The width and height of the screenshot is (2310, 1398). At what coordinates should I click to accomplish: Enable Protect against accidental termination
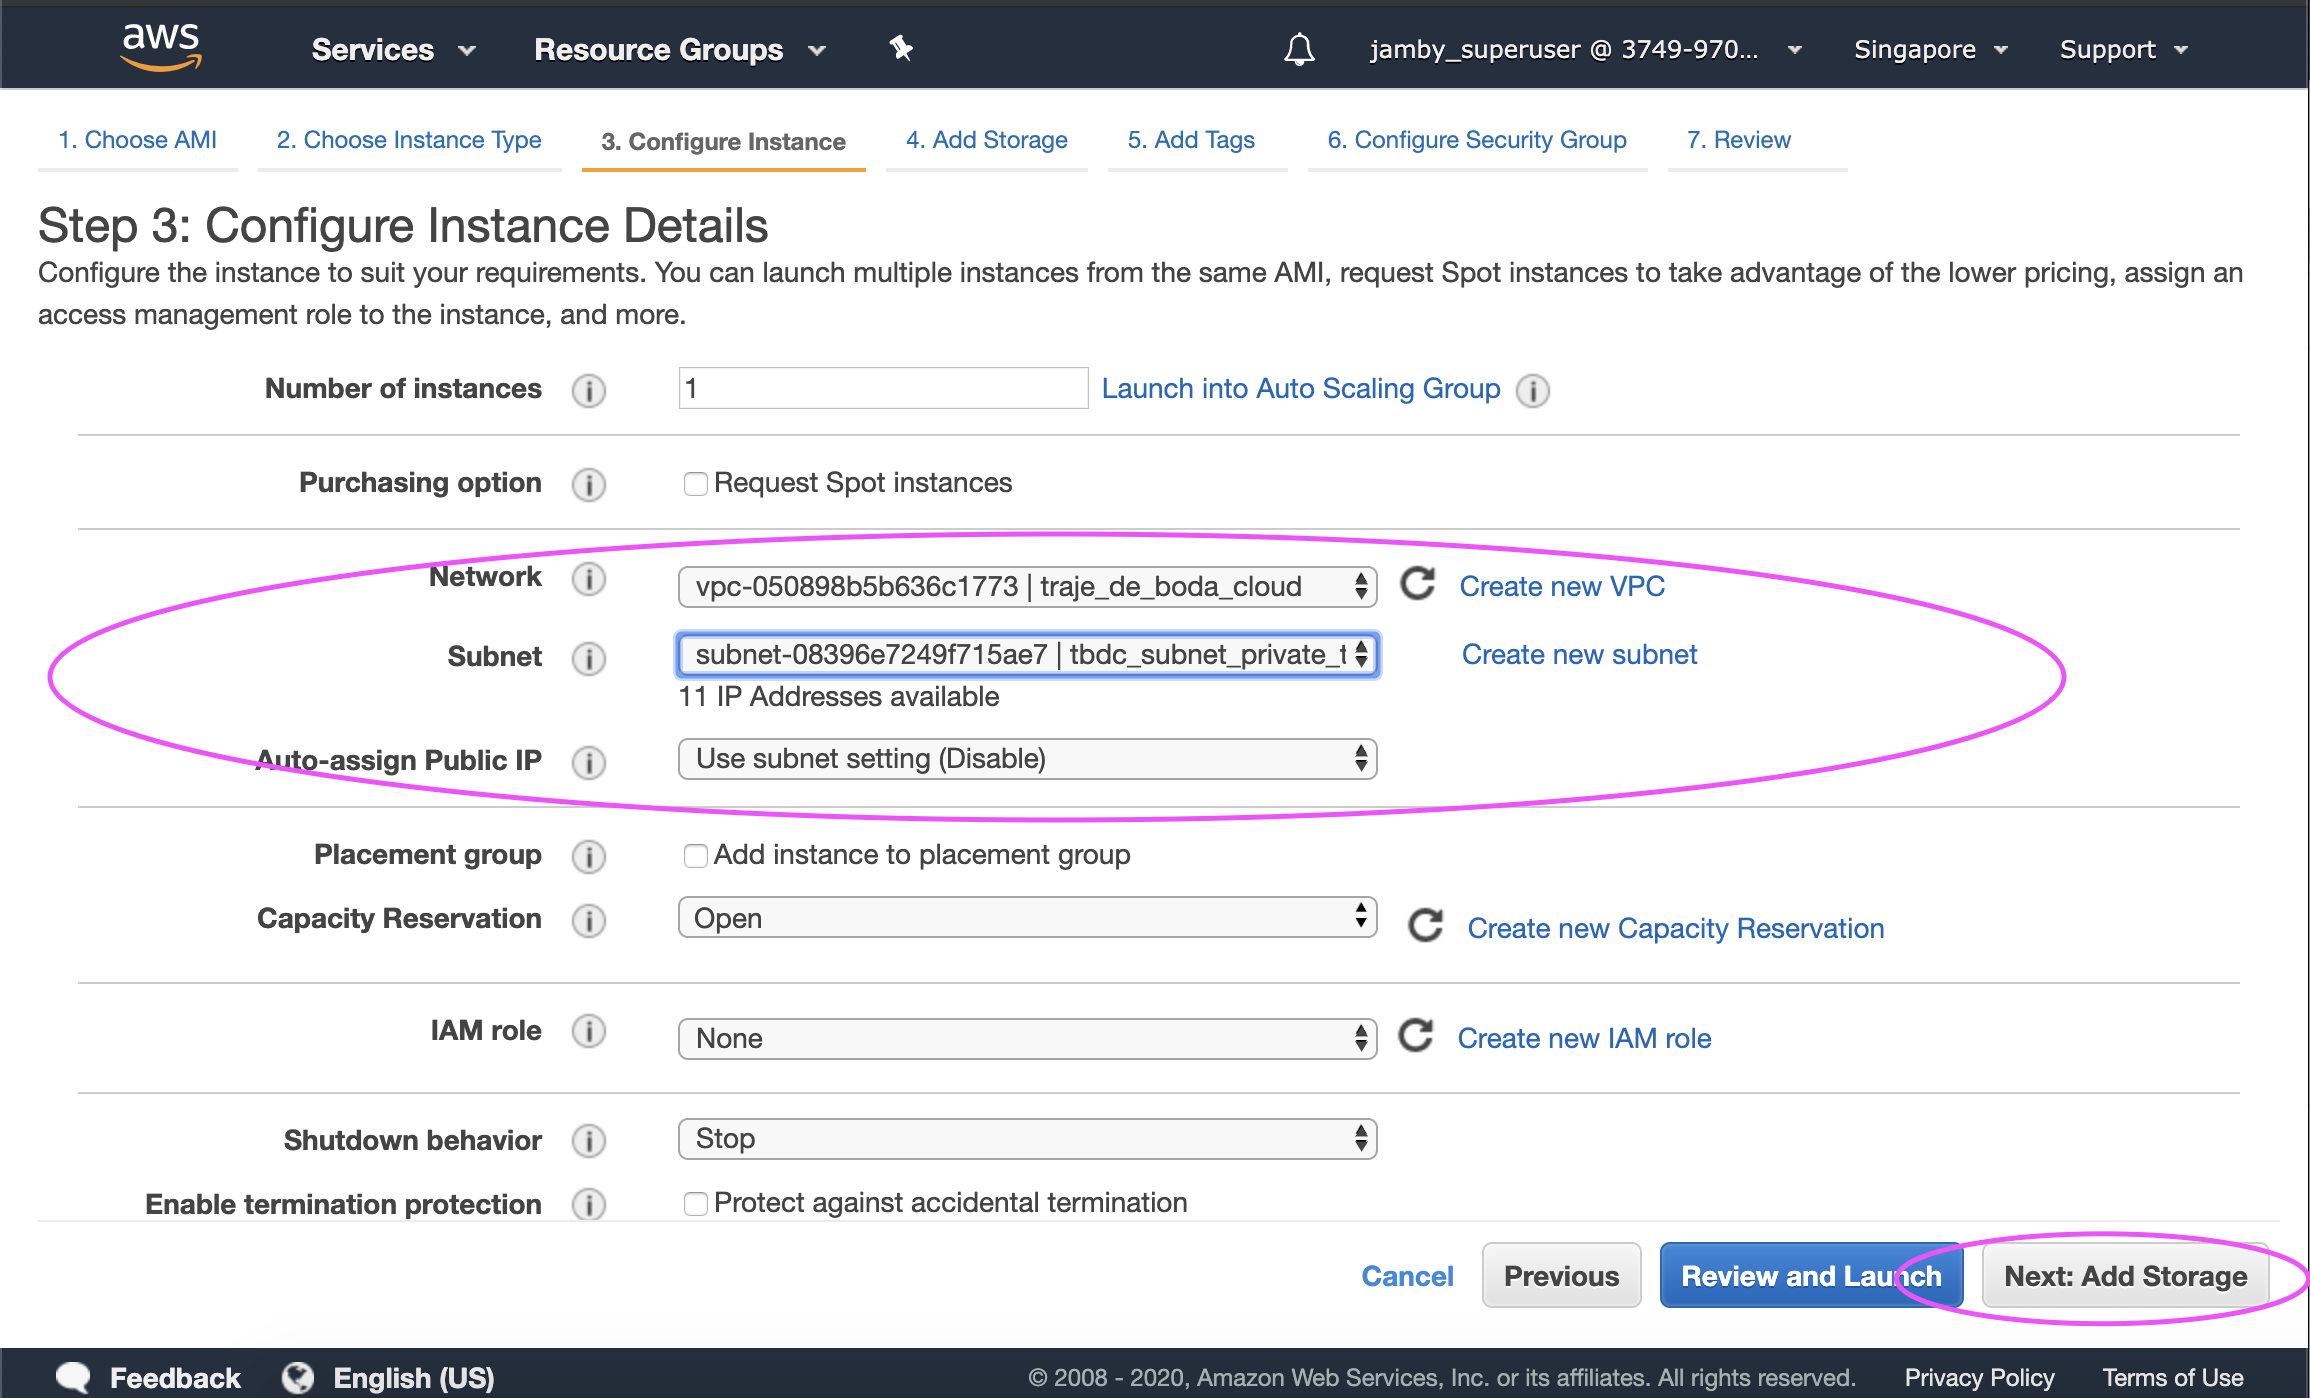tap(695, 1203)
